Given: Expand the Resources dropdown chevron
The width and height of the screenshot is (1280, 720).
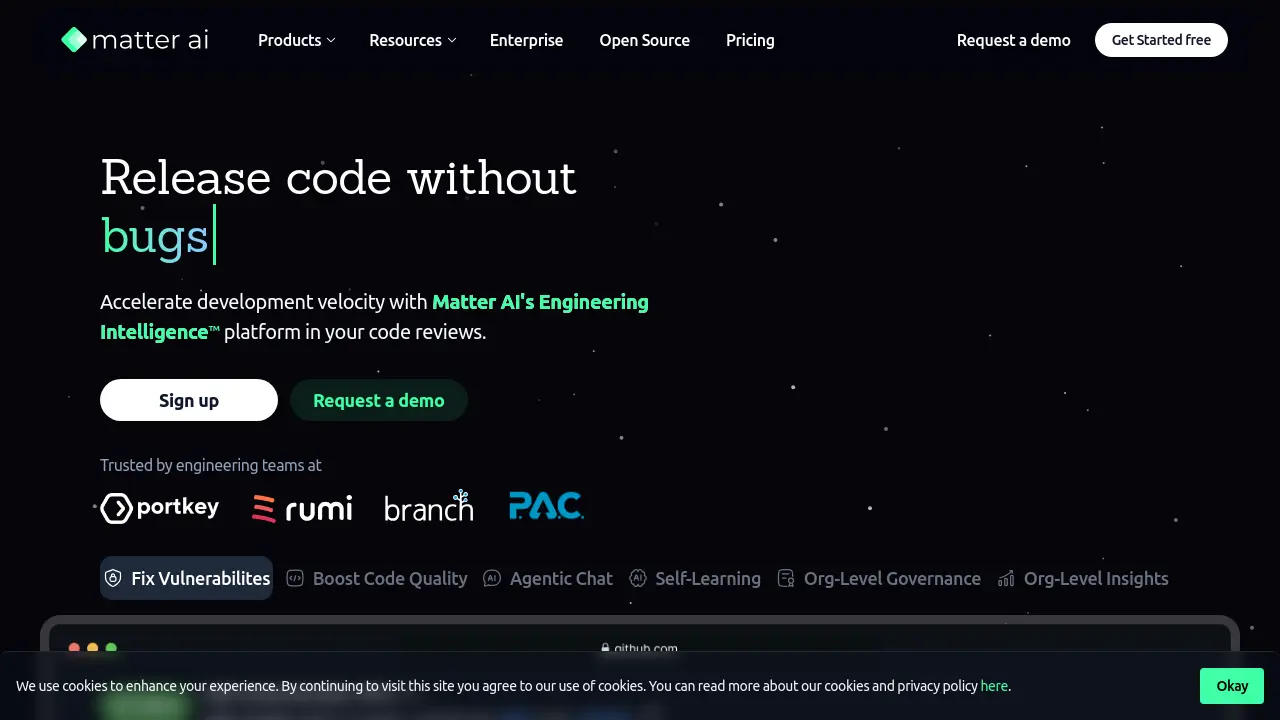Looking at the screenshot, I should (452, 41).
